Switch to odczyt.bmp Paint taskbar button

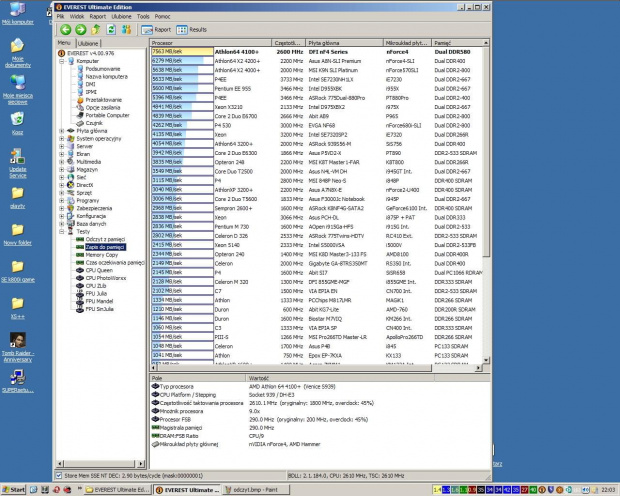pyautogui.click(x=256, y=490)
